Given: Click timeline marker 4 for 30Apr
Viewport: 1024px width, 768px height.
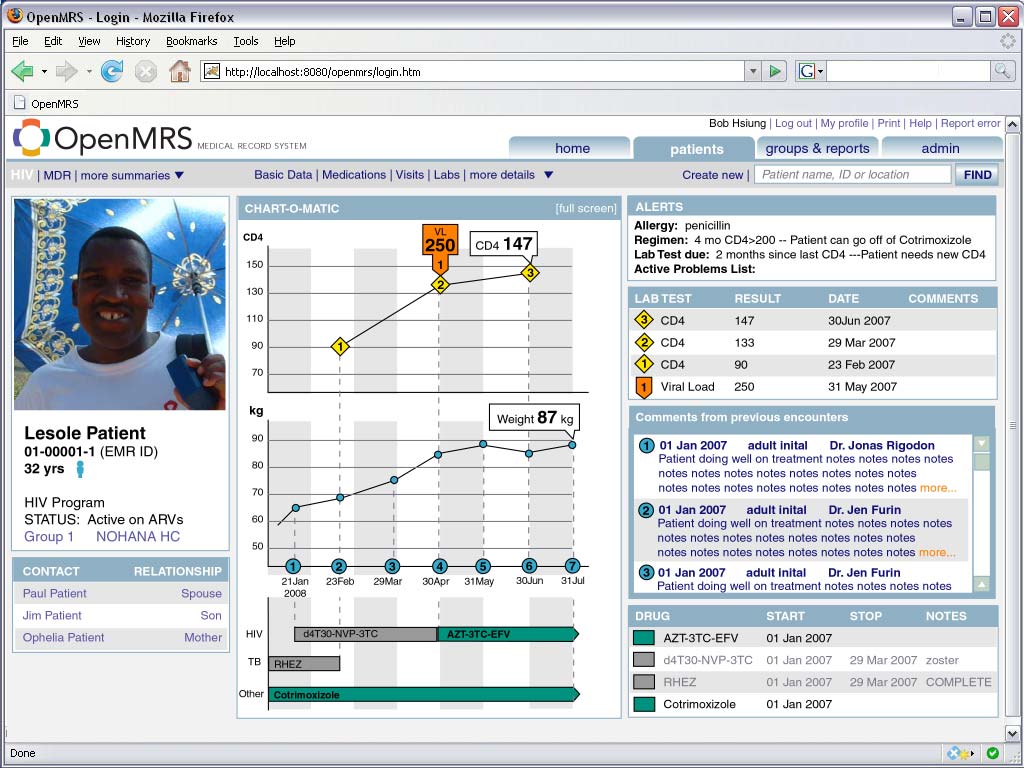Looking at the screenshot, I should coord(439,566).
